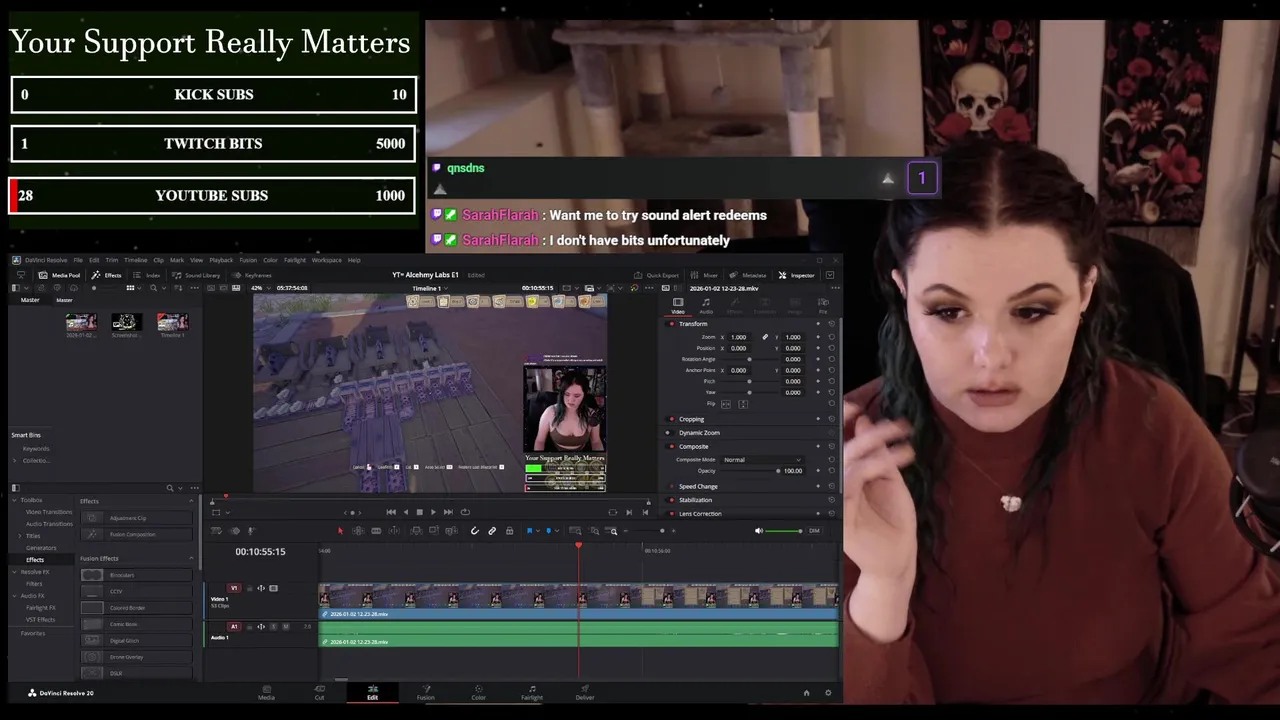The height and width of the screenshot is (720, 1280).
Task: Collapse the Resolve FX tree group
Action: point(15,572)
